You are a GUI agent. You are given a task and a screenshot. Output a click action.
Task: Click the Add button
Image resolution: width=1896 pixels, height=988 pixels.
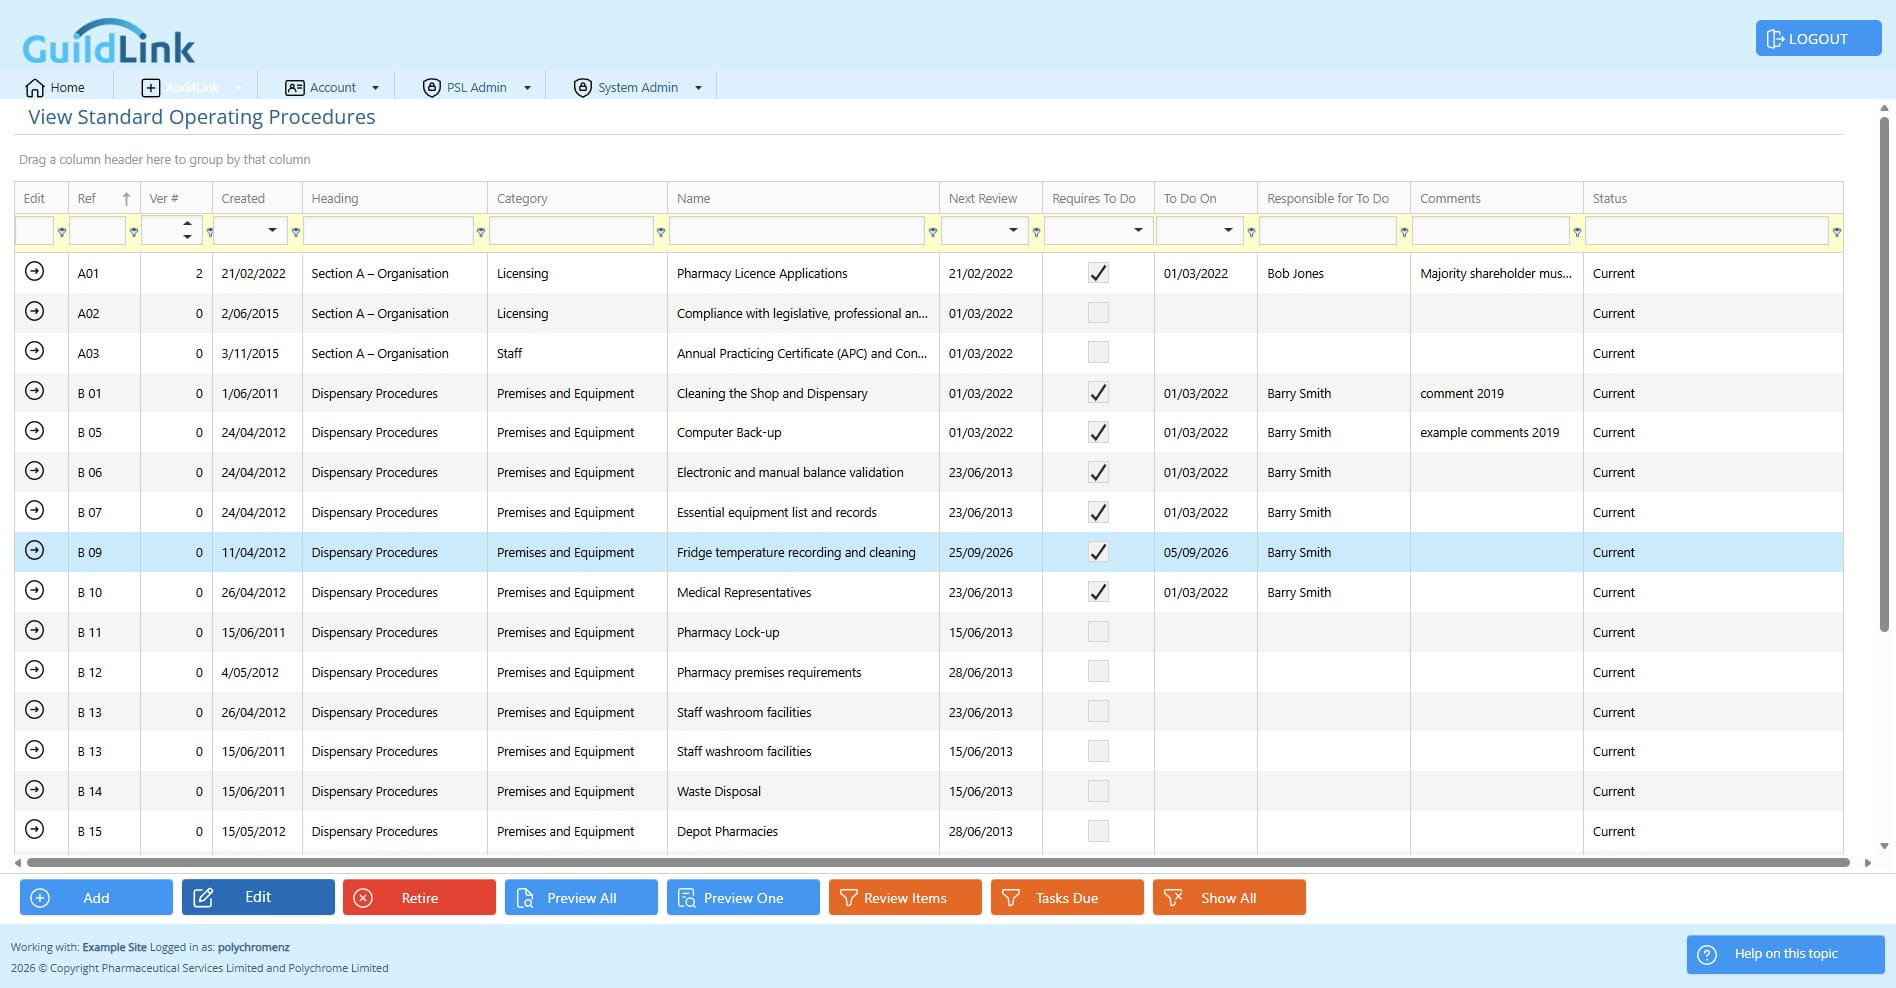96,897
